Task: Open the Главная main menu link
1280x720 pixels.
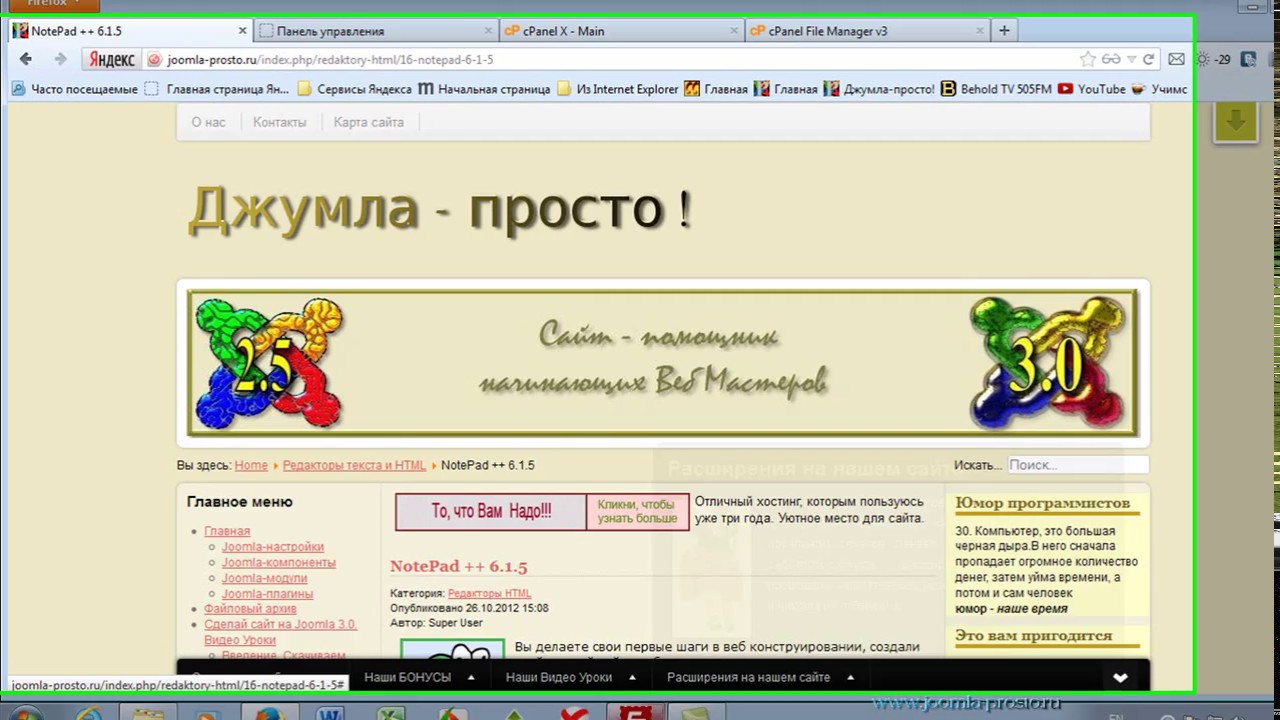Action: click(x=227, y=531)
